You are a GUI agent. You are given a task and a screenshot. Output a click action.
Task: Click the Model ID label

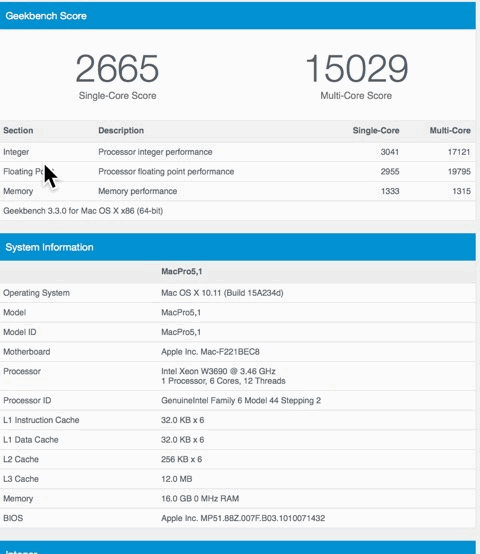click(20, 332)
